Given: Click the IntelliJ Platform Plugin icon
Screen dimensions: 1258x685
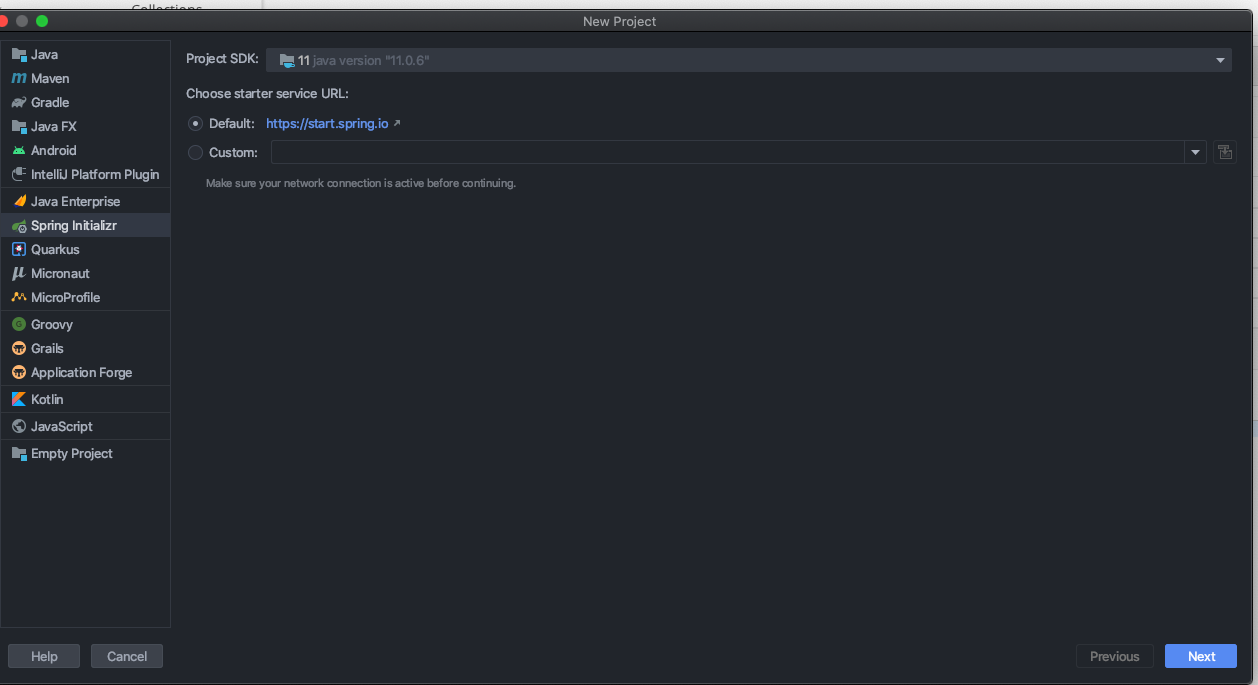Looking at the screenshot, I should pos(19,174).
